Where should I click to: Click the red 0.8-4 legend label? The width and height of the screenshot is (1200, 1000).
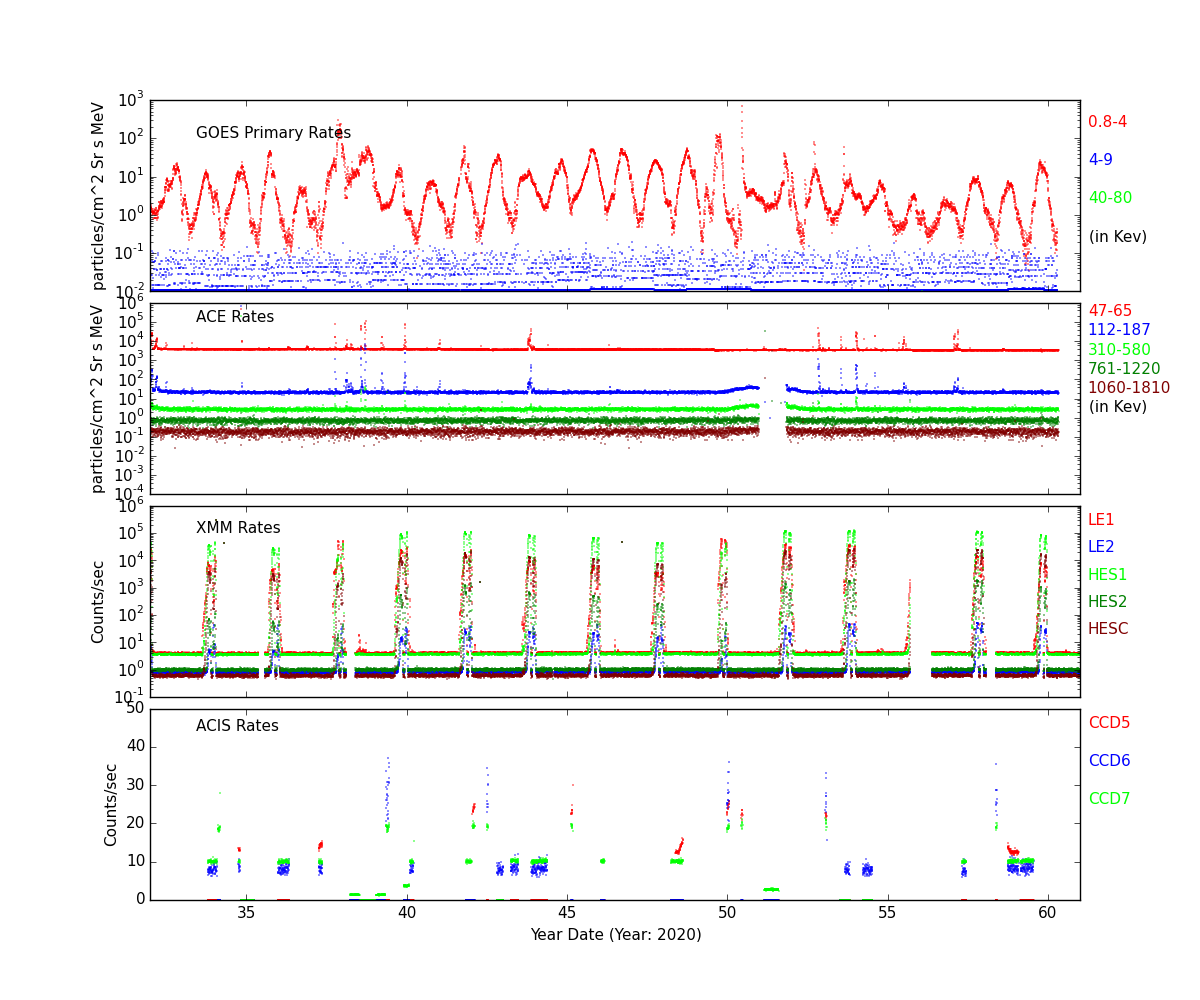pyautogui.click(x=1107, y=122)
